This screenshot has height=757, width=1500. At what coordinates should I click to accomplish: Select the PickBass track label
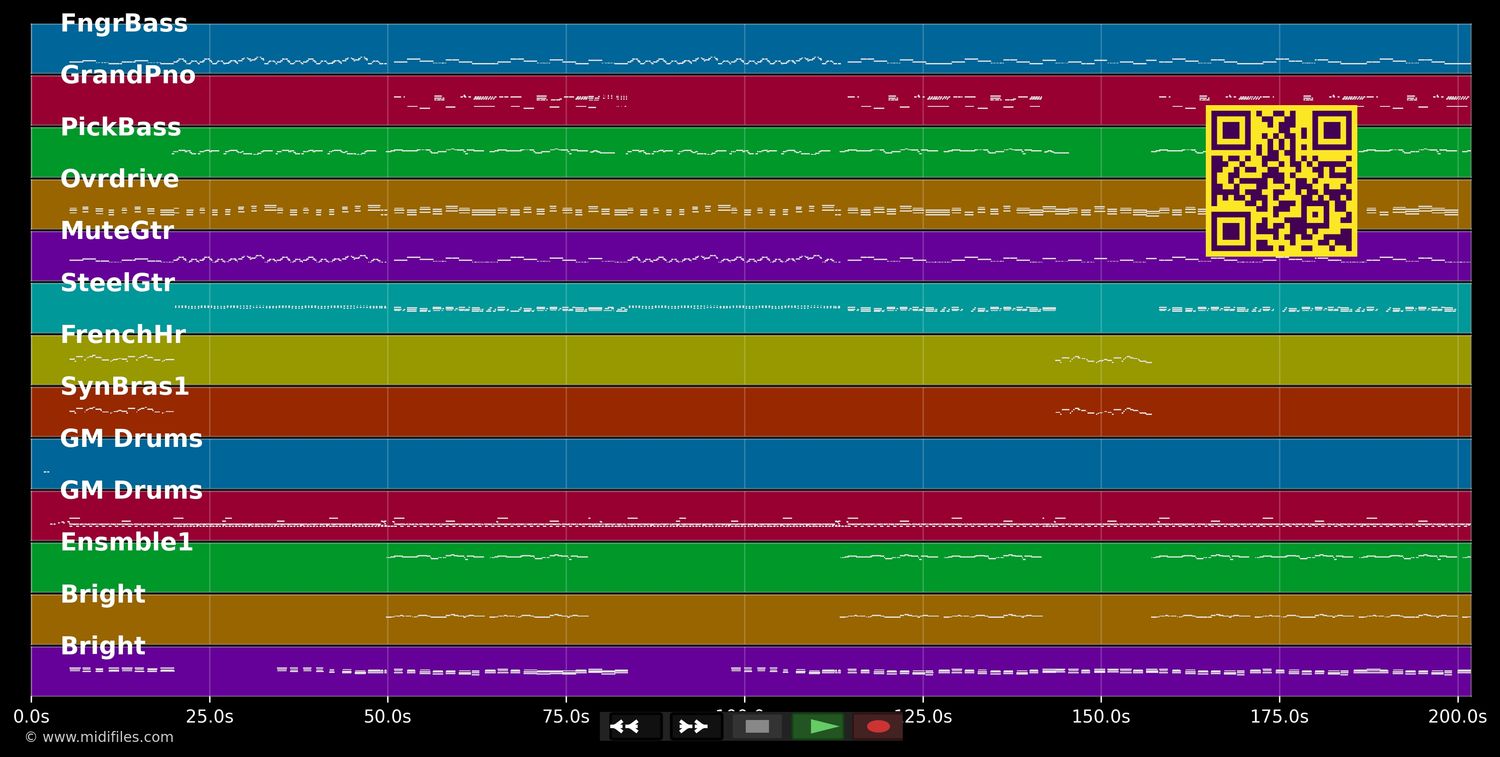[x=121, y=127]
